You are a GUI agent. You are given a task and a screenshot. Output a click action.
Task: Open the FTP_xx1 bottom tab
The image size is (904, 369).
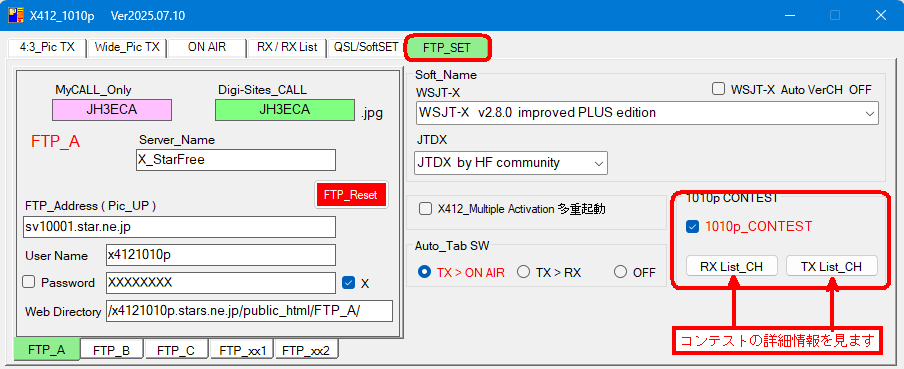[242, 350]
